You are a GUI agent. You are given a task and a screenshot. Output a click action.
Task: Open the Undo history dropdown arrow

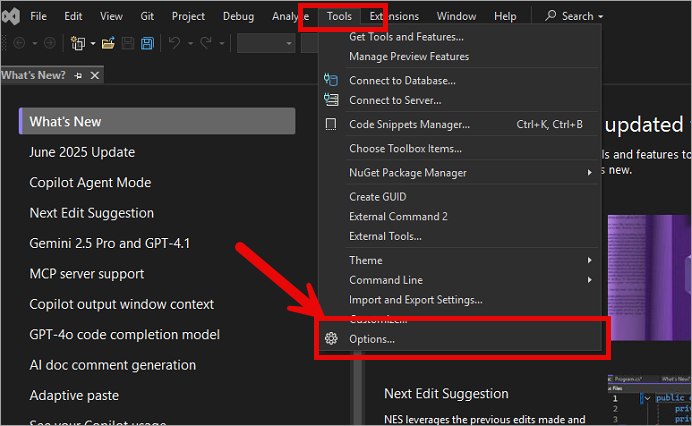(x=191, y=43)
